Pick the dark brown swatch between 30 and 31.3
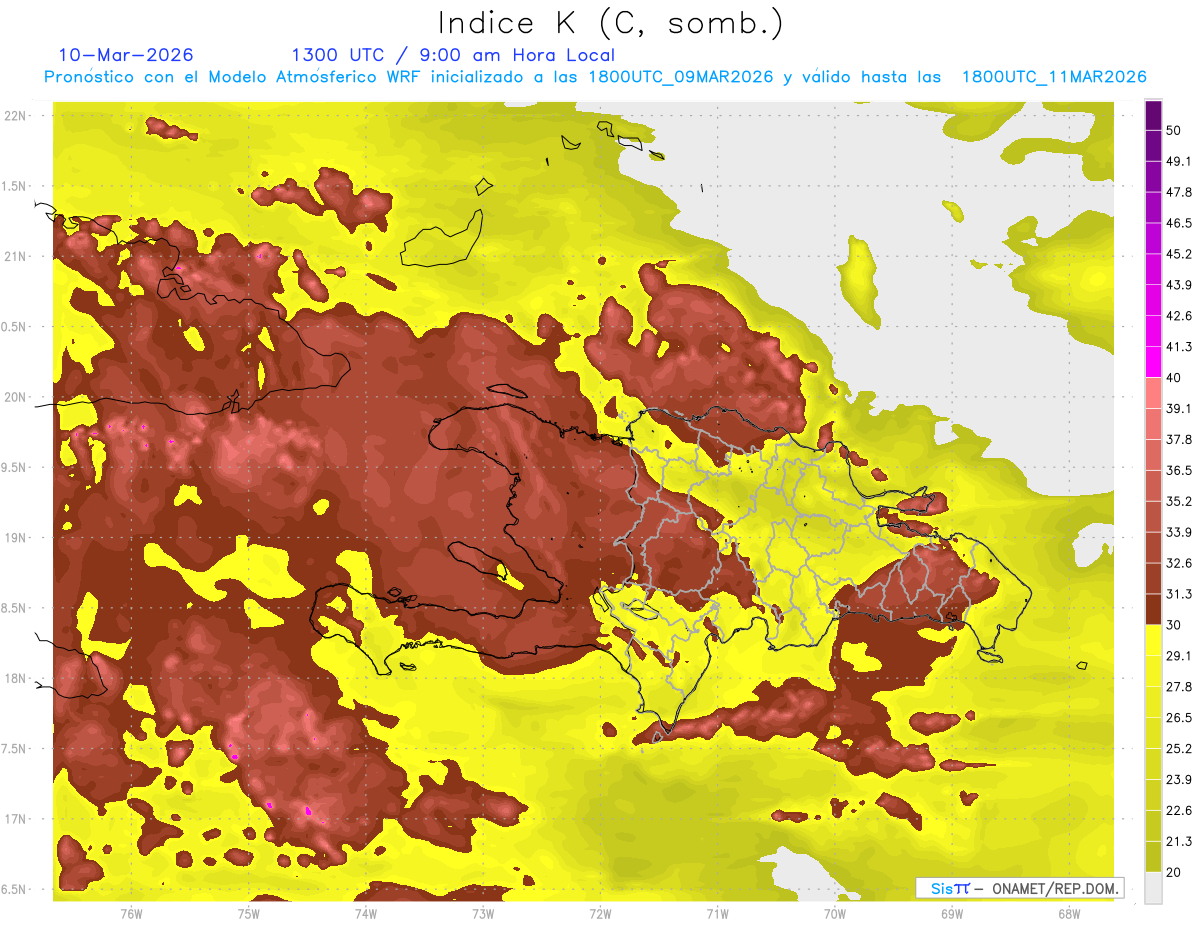The height and width of the screenshot is (927, 1200). (x=1153, y=609)
